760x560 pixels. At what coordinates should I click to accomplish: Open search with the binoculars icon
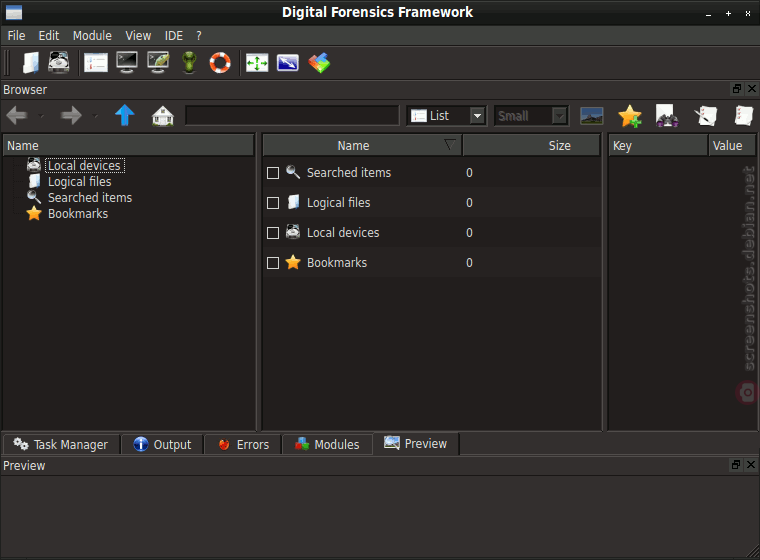(x=667, y=116)
